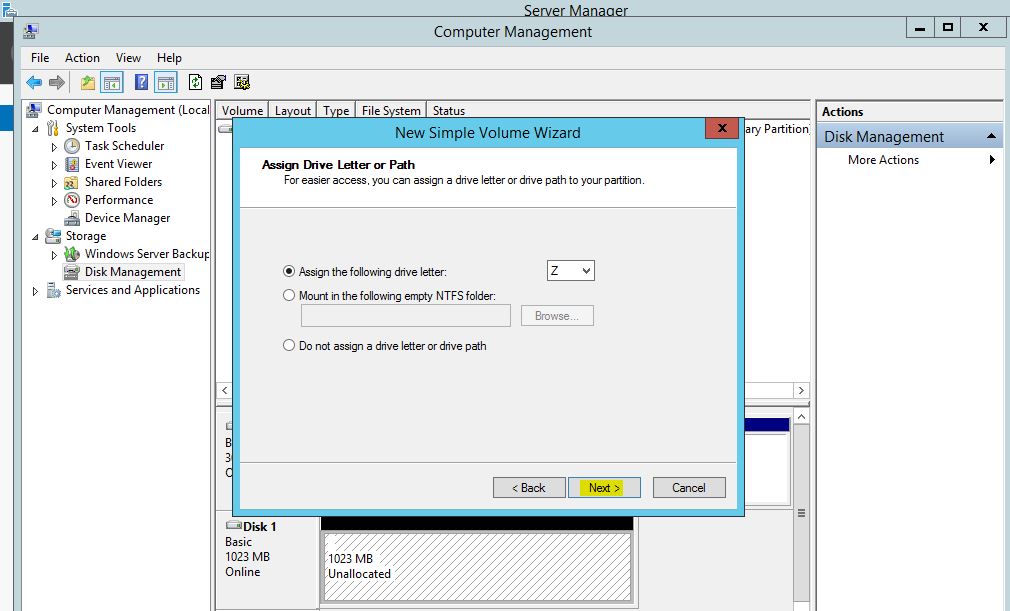1010x611 pixels.
Task: Choose 'Mount in the following empty NTFS folder'
Action: (290, 295)
